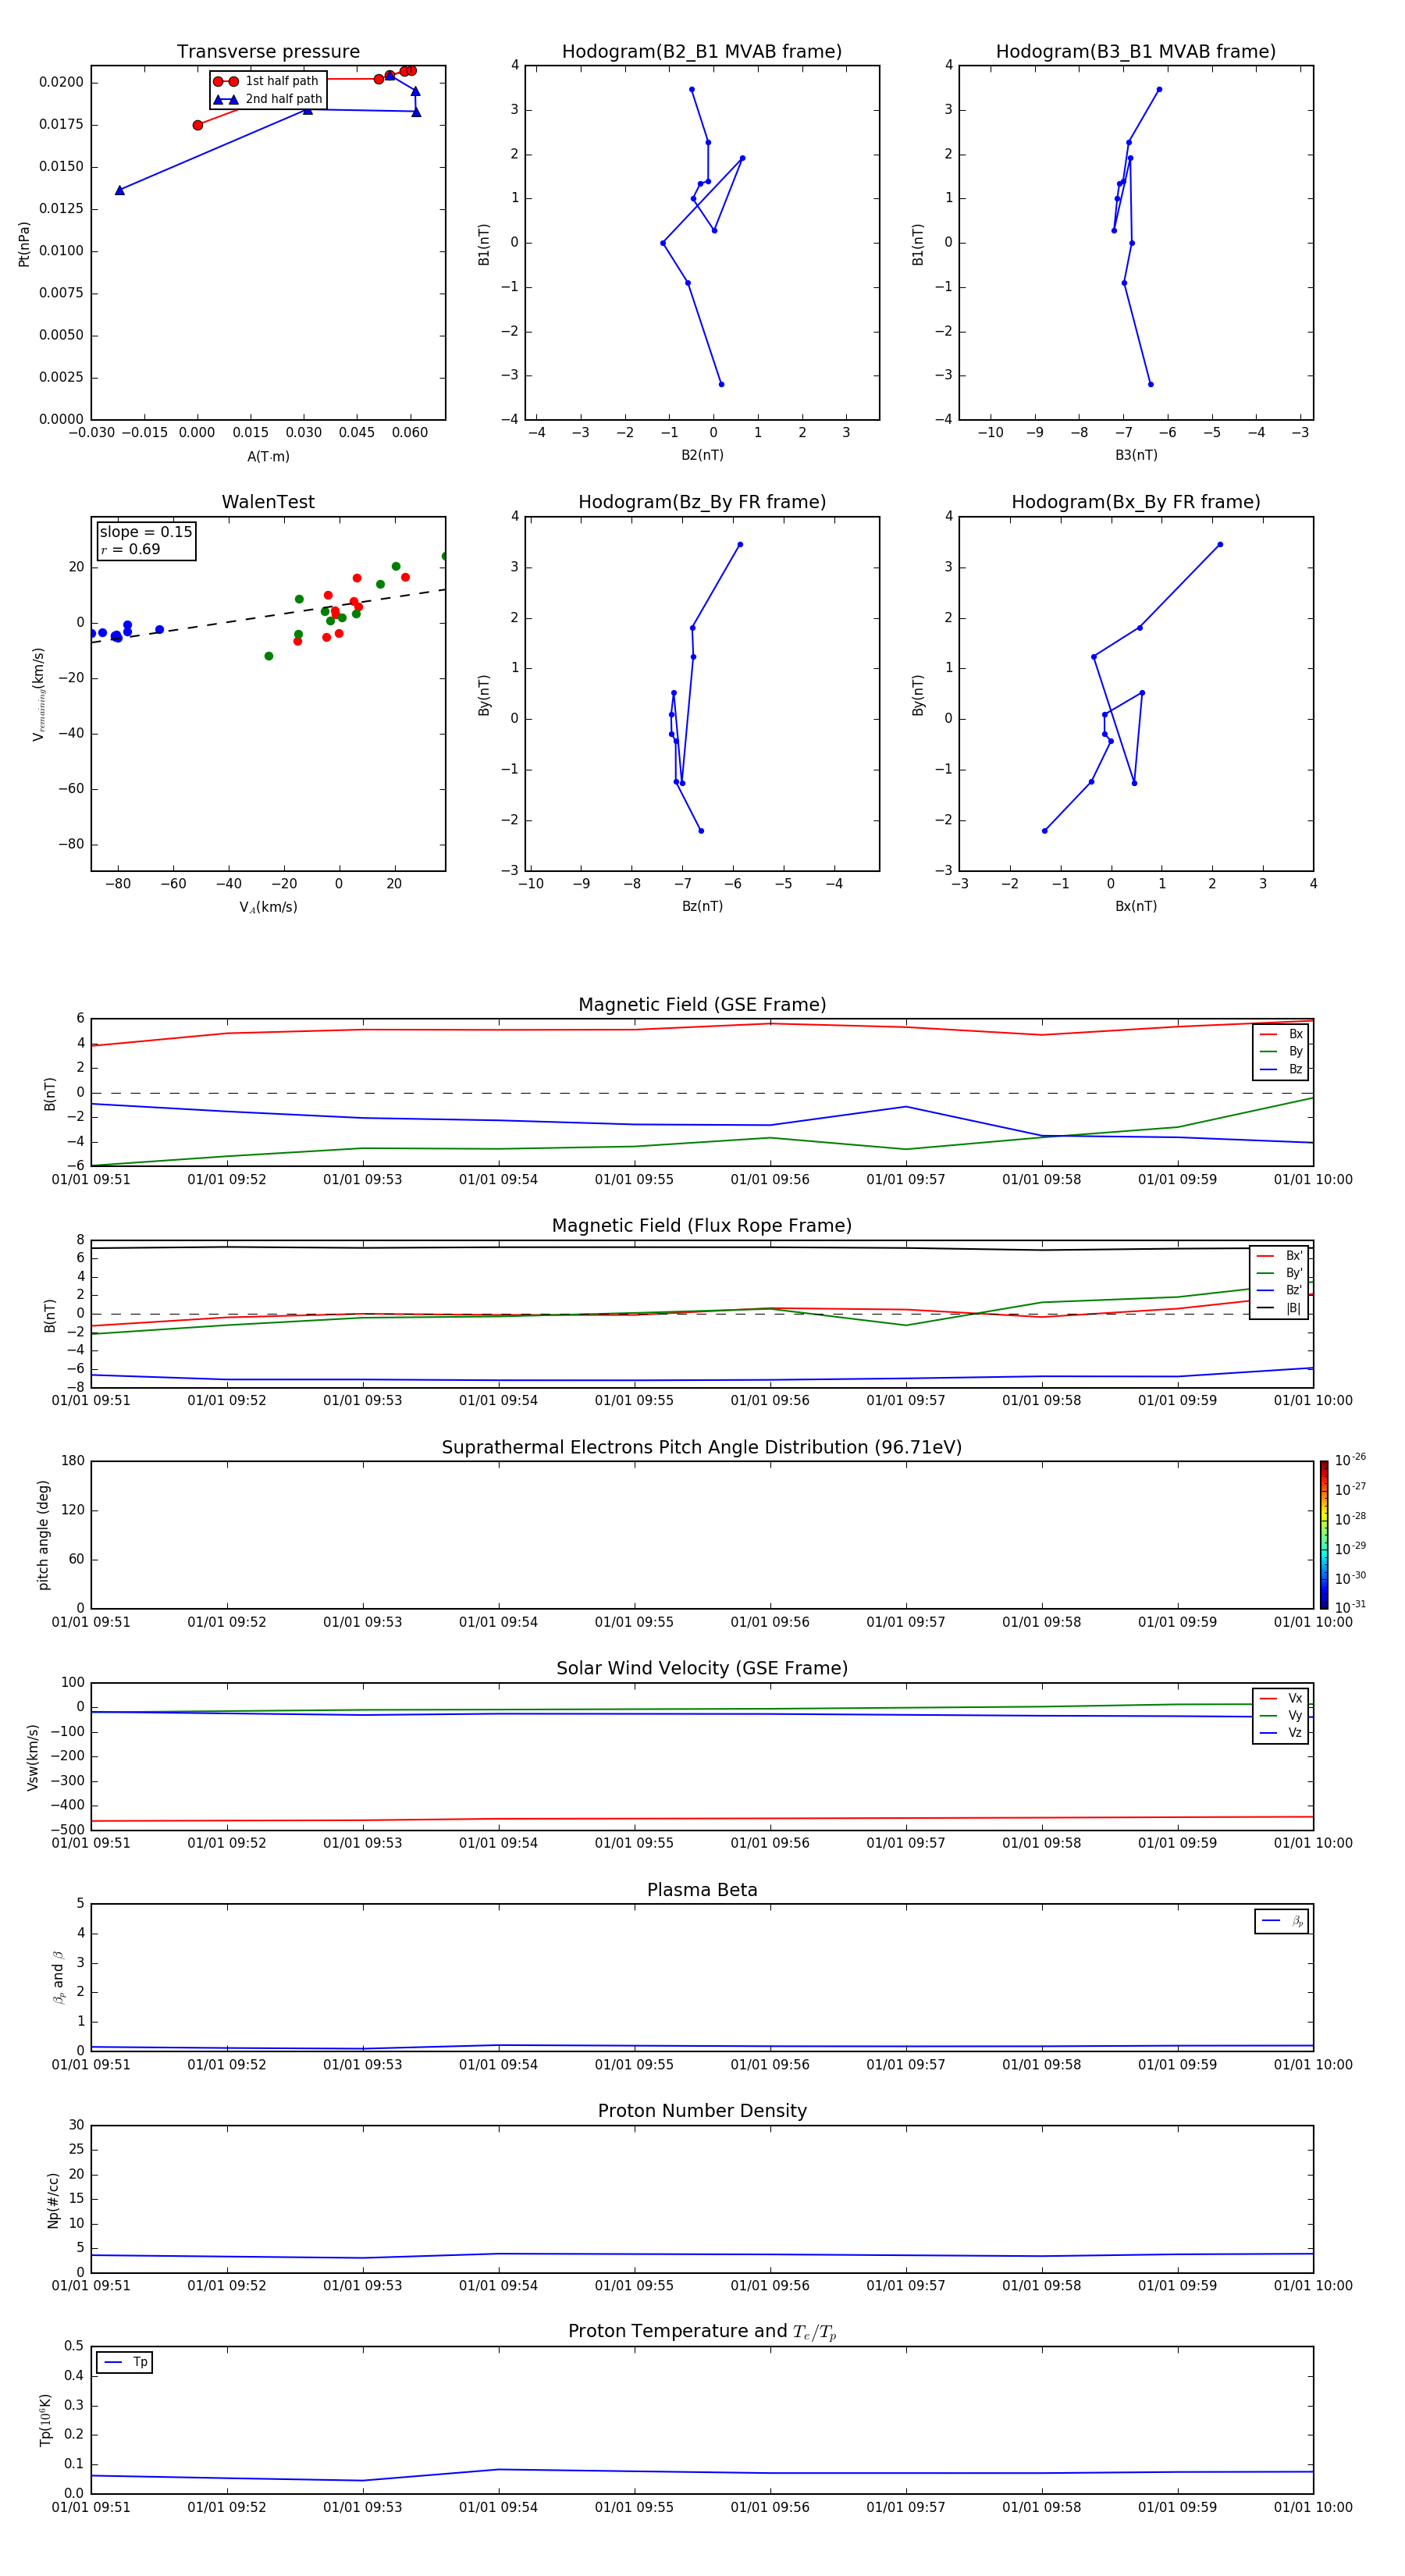The height and width of the screenshot is (2576, 1405).
Task: Click the empty pitch angle distribution panel
Action: [x=702, y=1534]
